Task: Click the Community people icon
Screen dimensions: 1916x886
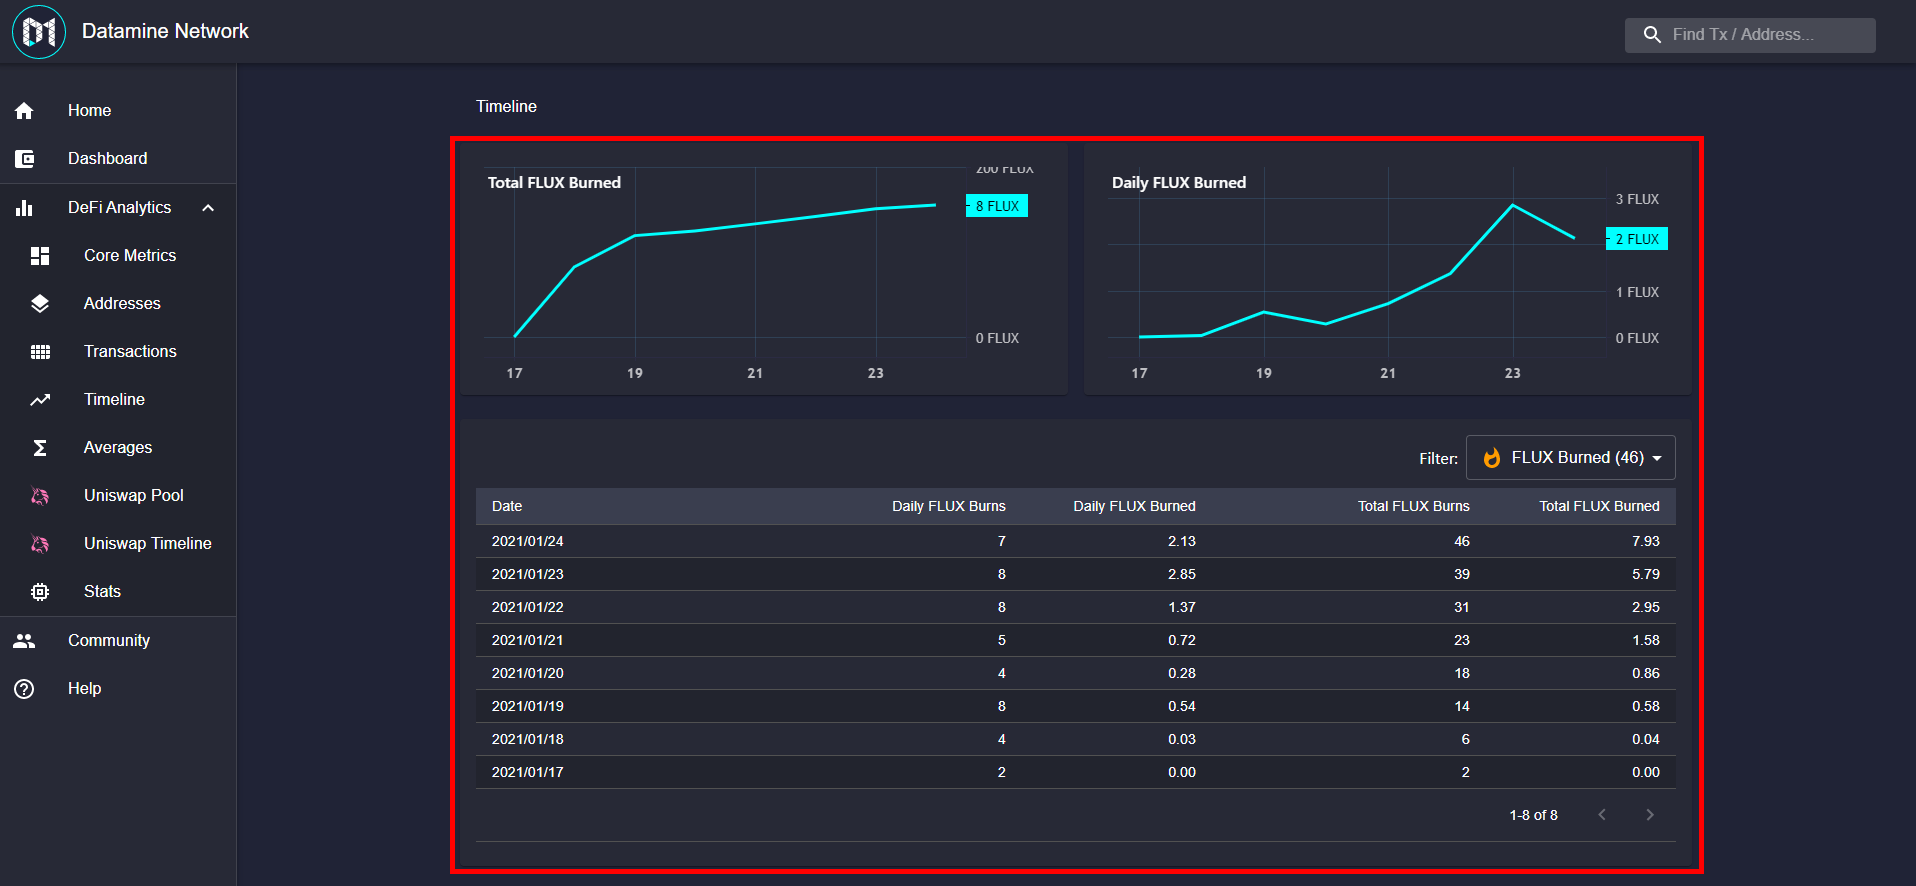Action: (24, 641)
